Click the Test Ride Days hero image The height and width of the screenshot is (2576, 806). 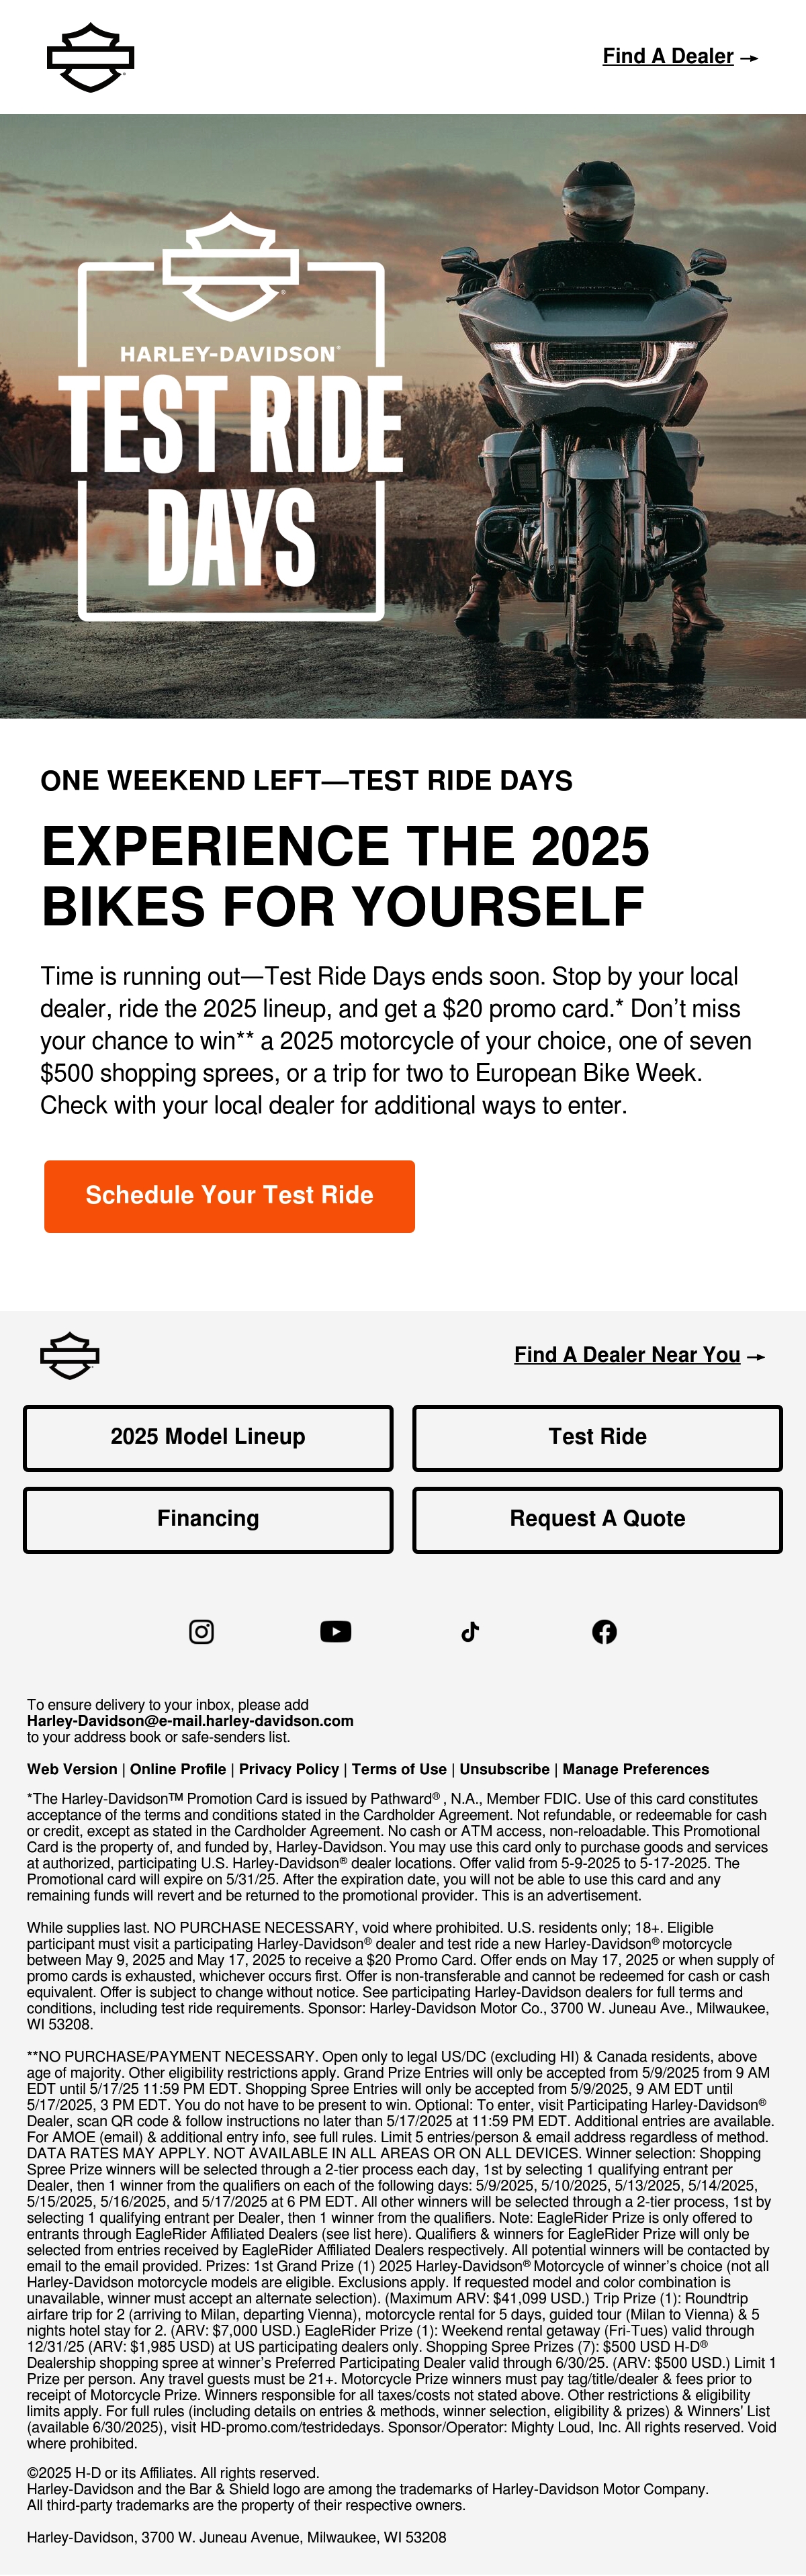tap(403, 416)
